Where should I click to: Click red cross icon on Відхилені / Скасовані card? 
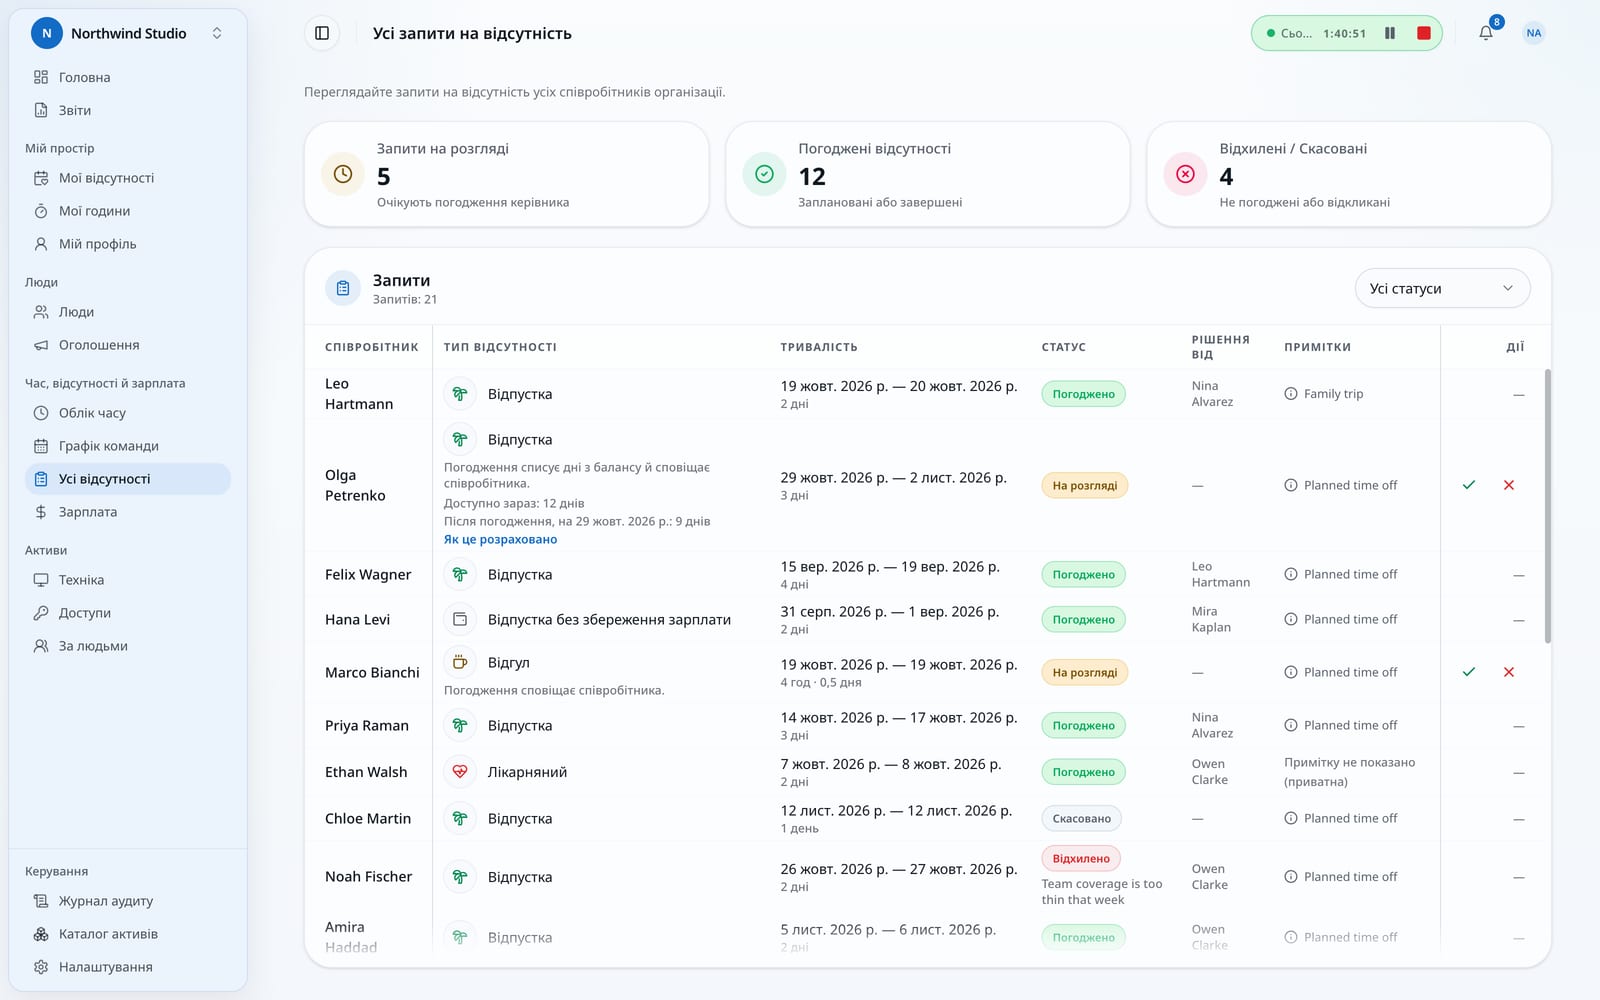(1185, 174)
